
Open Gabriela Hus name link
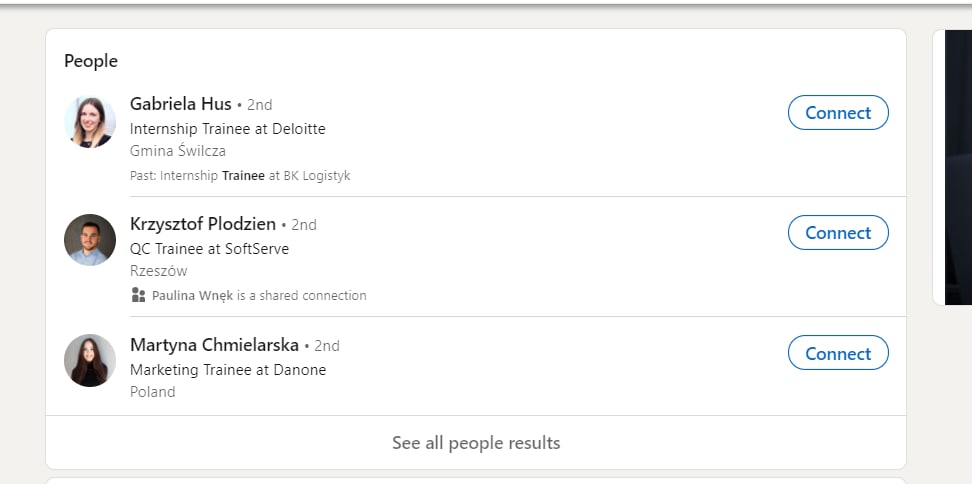(x=180, y=103)
